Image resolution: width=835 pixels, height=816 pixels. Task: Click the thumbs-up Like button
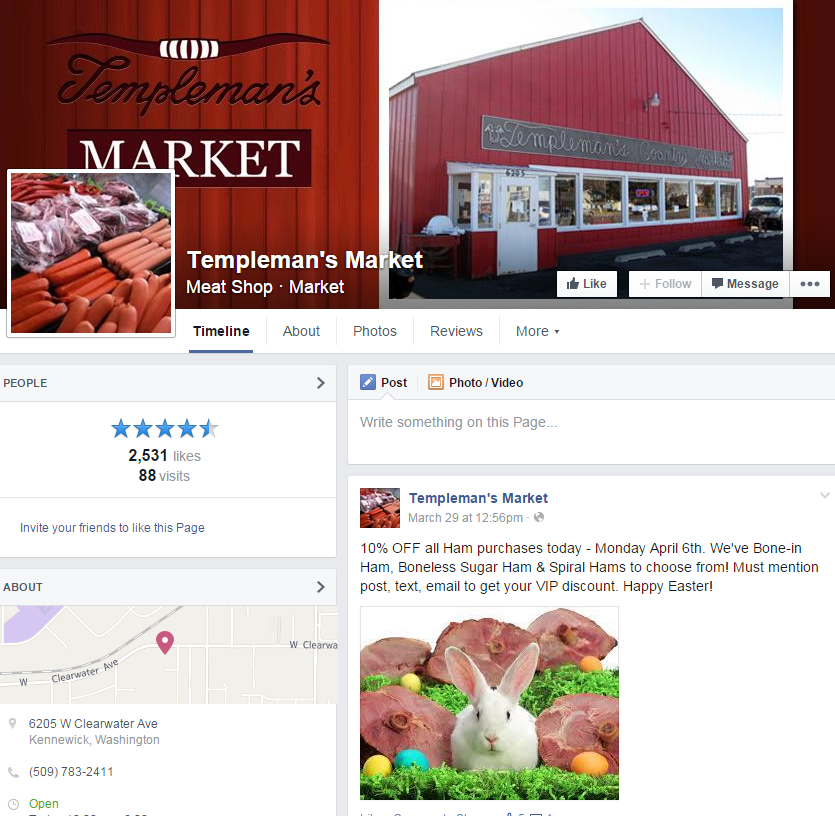click(x=586, y=284)
